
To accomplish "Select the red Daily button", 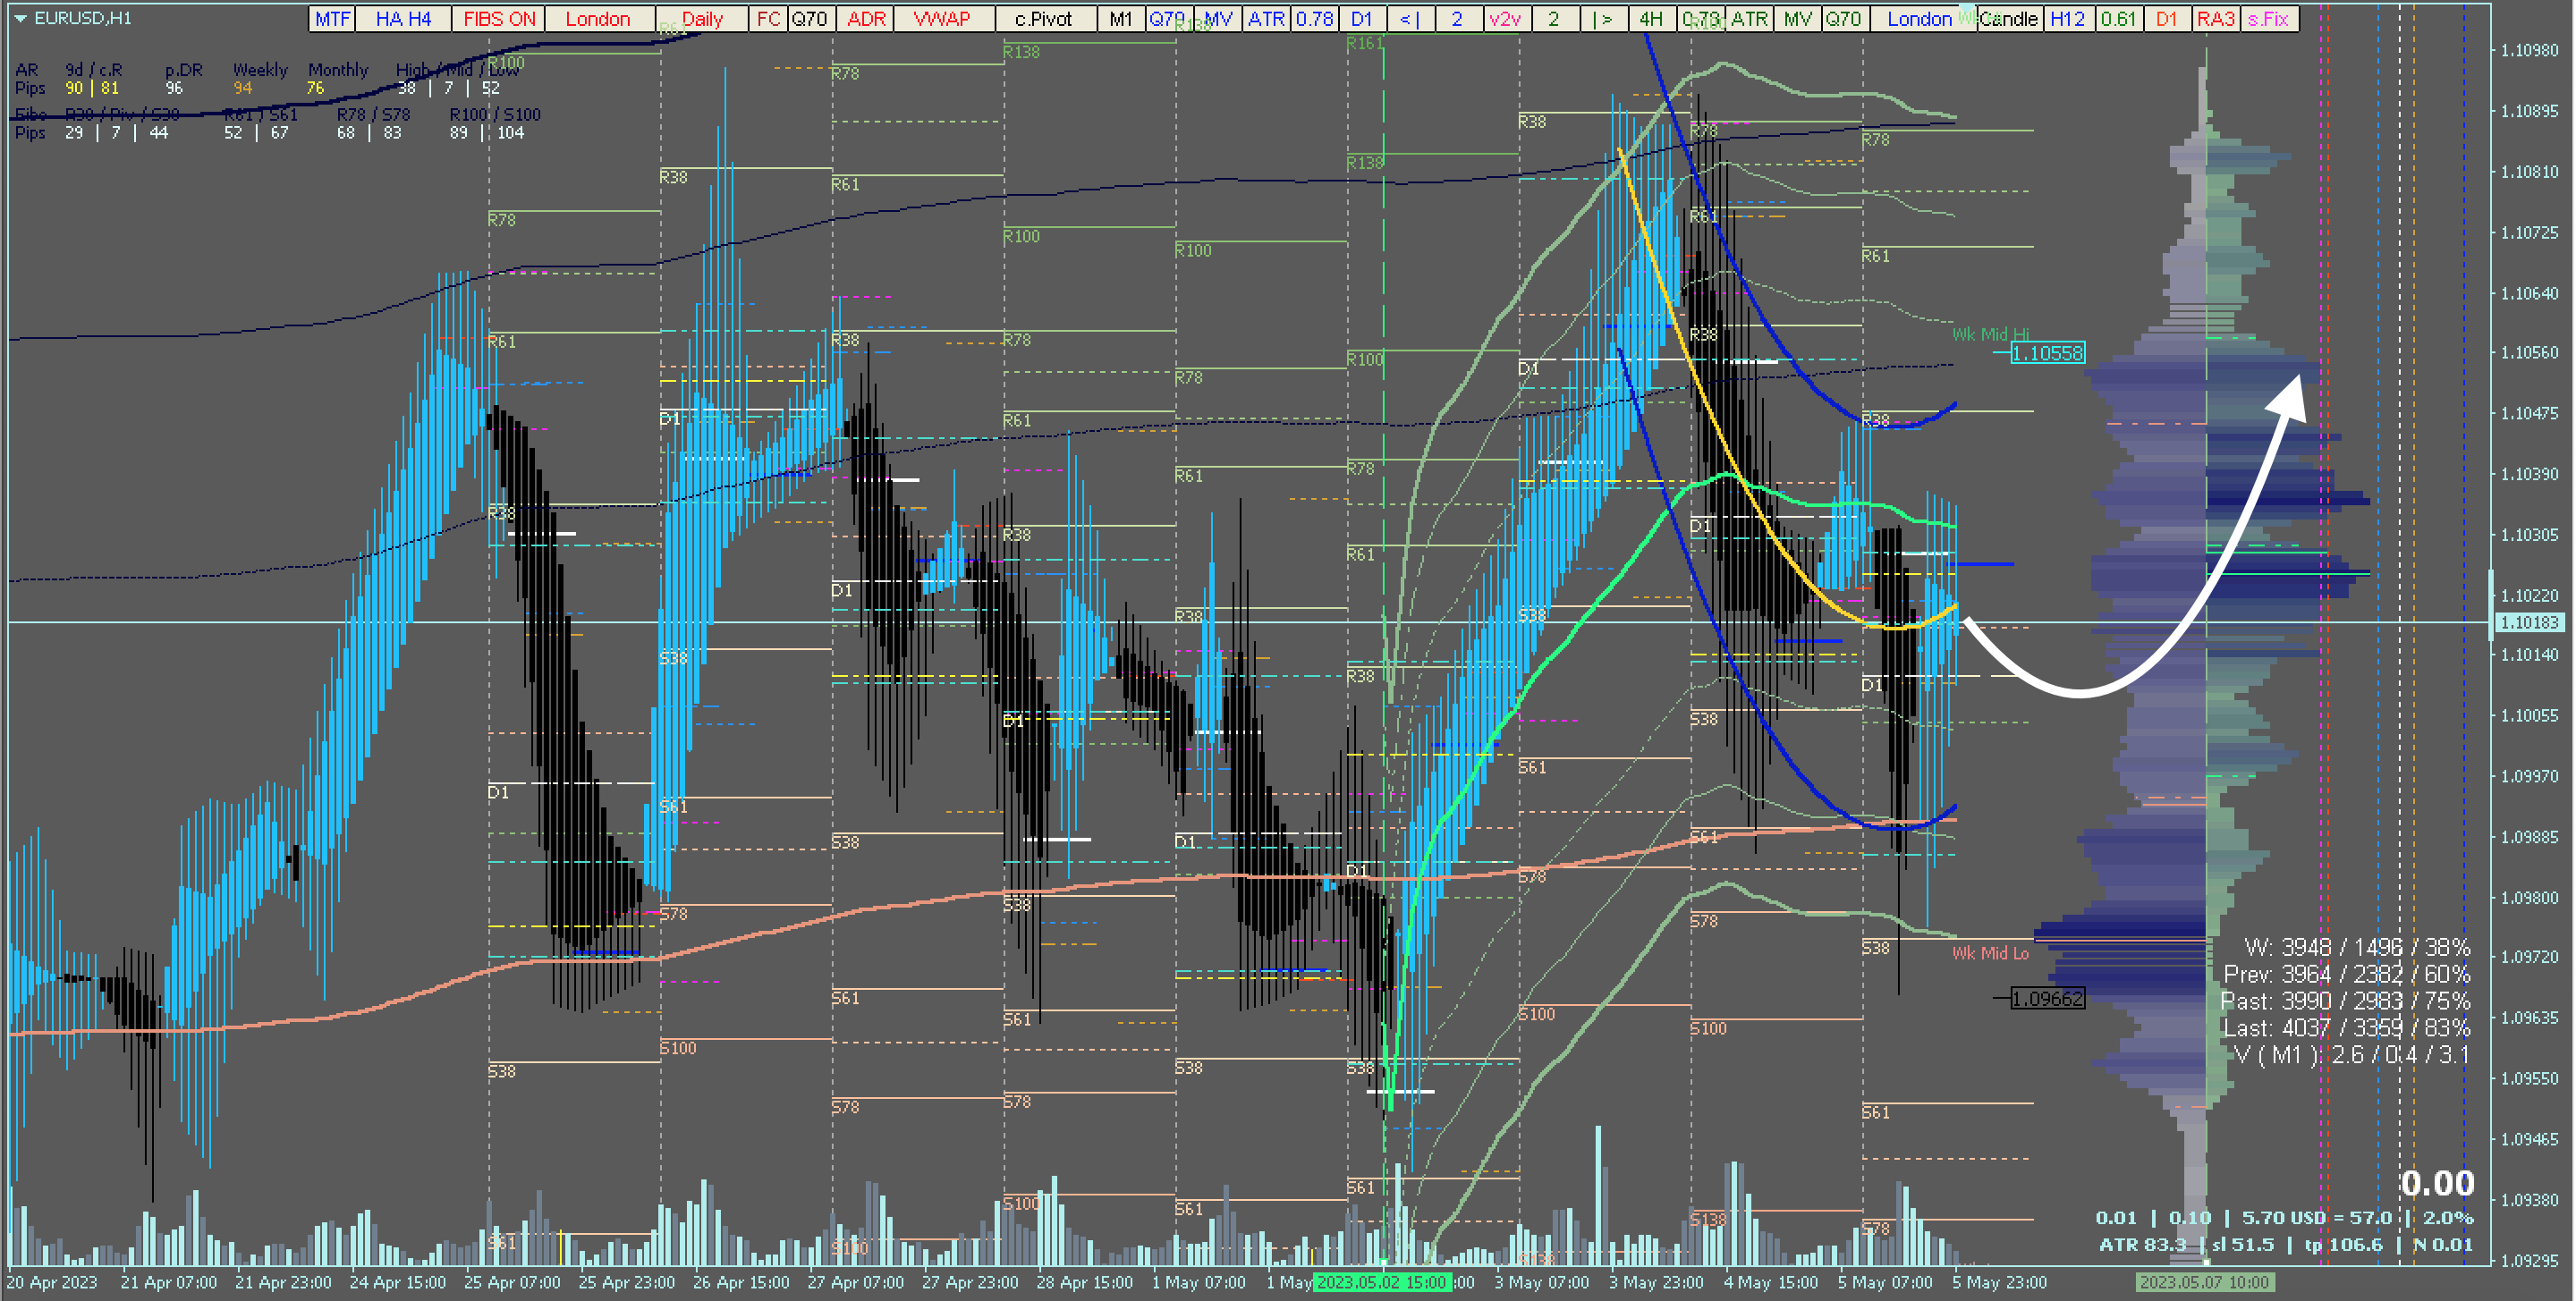I will (x=702, y=19).
